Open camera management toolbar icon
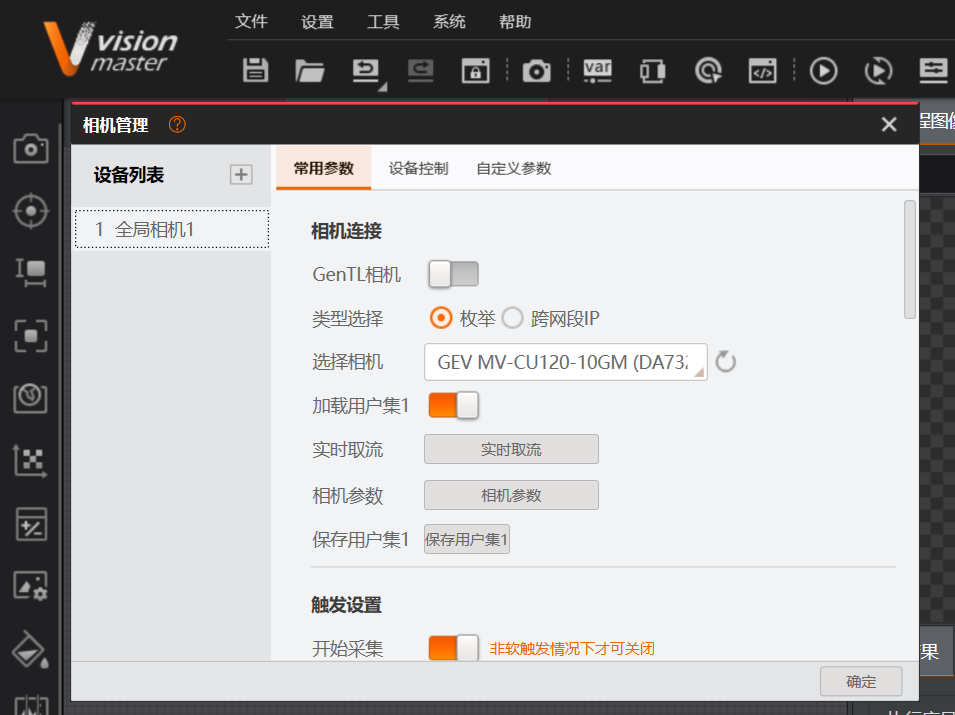 tap(537, 71)
